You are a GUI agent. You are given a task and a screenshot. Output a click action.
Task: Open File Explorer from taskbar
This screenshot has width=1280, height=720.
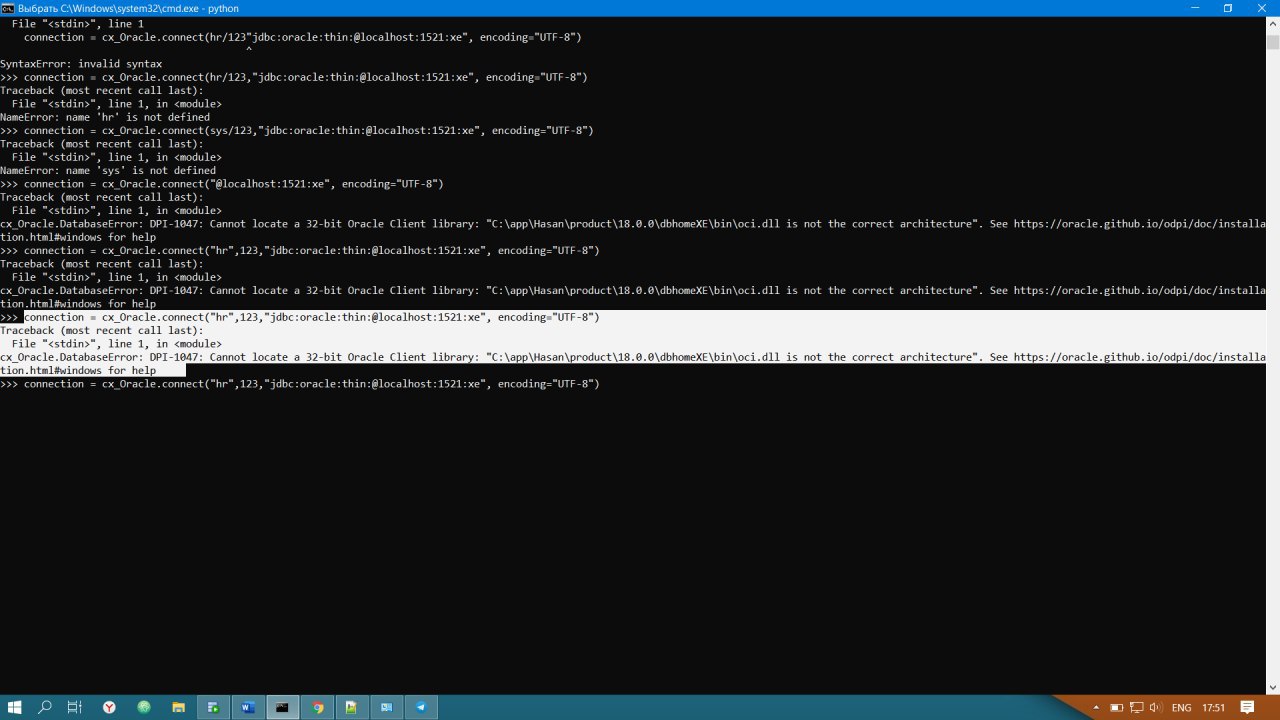pyautogui.click(x=178, y=707)
